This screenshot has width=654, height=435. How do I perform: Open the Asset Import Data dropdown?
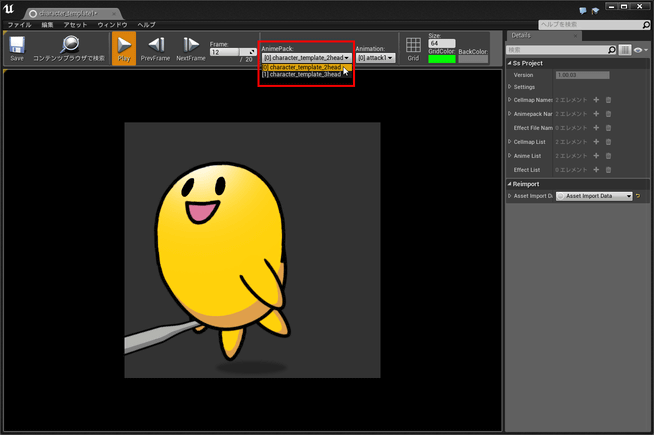click(x=594, y=196)
